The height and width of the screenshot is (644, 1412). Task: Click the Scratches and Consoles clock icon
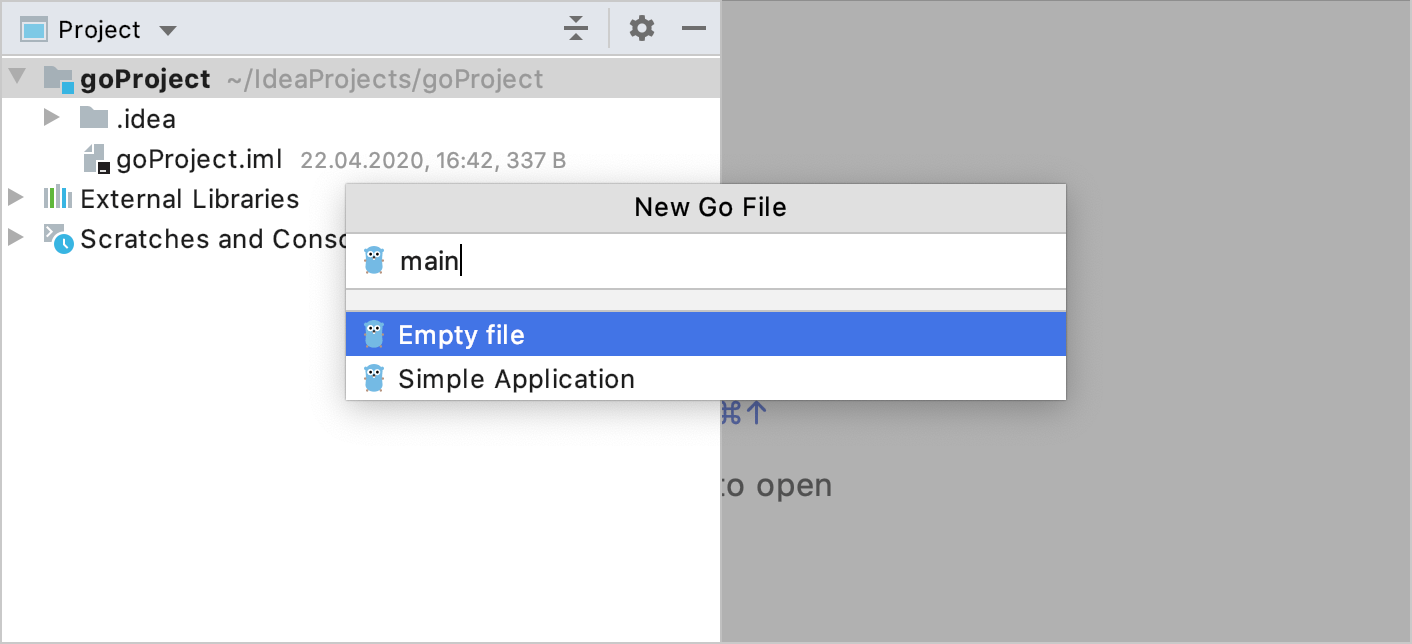coord(59,240)
